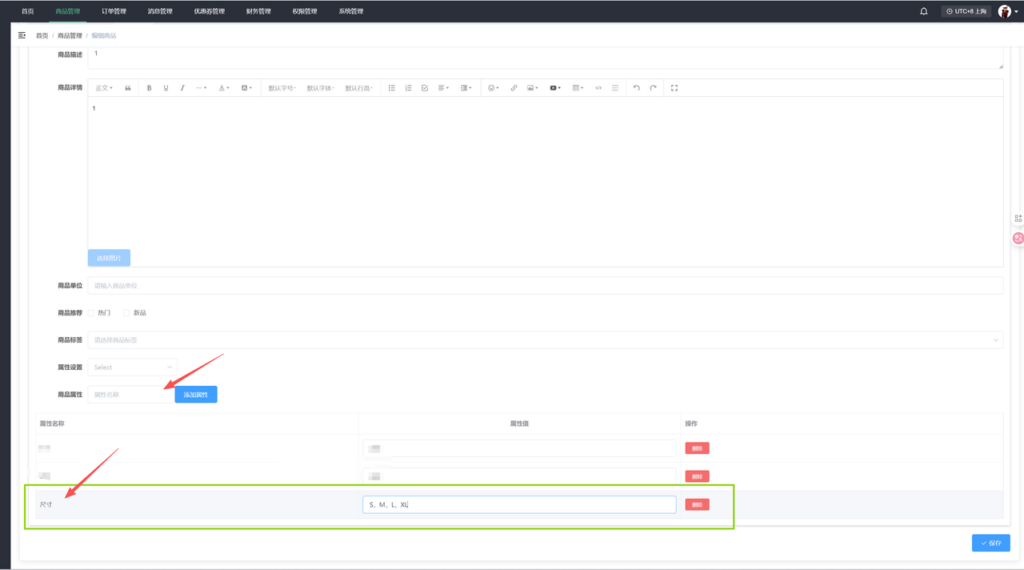Toggle bold formatting in the editor toolbar
This screenshot has height=570, width=1024.
coord(149,88)
